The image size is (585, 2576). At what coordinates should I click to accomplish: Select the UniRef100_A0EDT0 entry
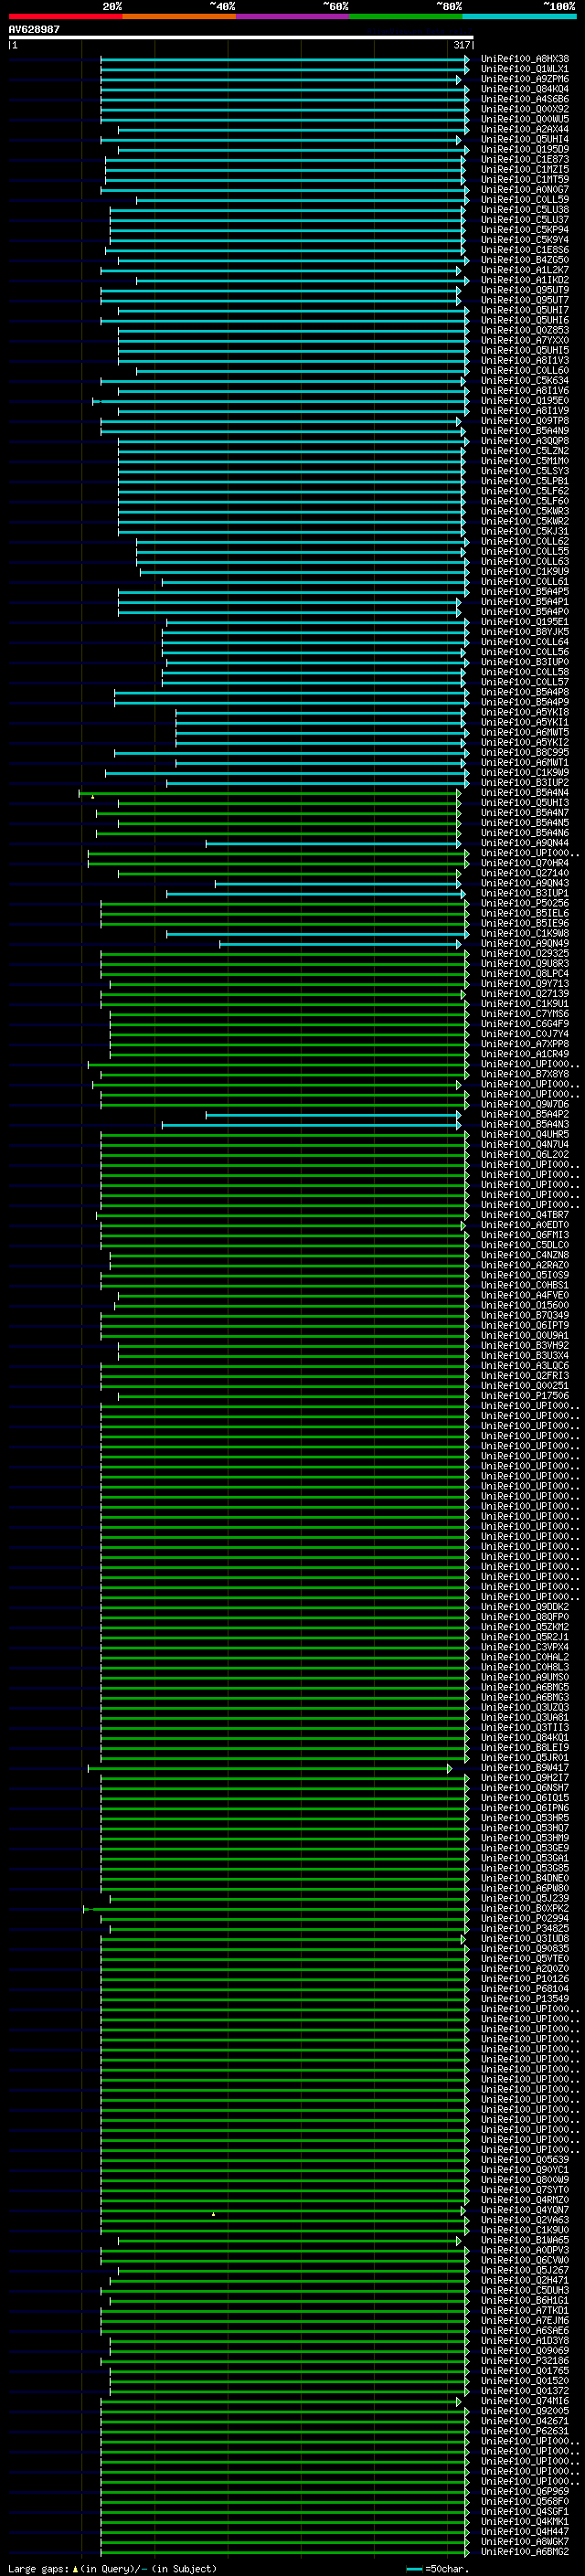pos(525,1225)
